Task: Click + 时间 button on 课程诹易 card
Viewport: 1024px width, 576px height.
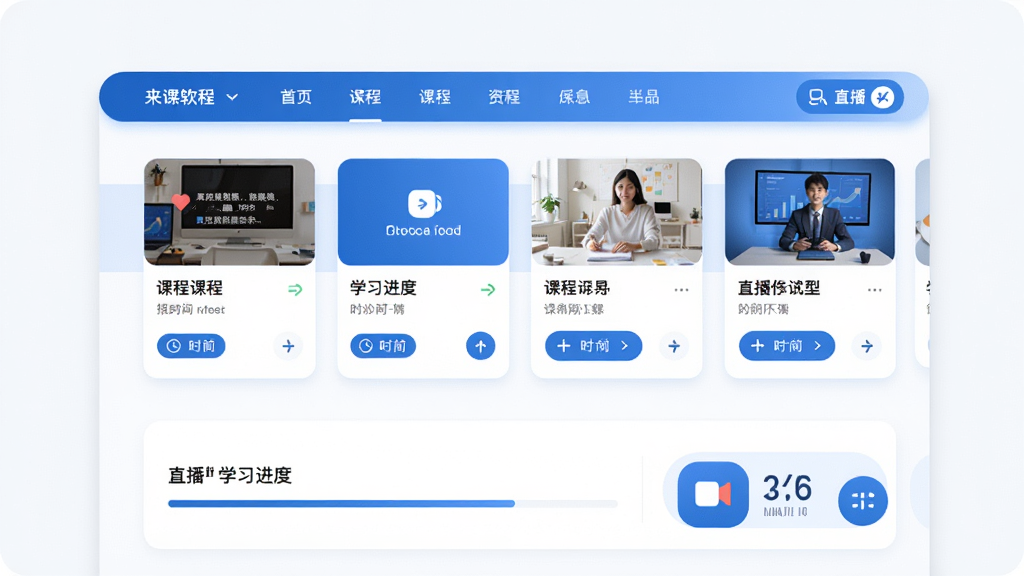Action: point(593,345)
